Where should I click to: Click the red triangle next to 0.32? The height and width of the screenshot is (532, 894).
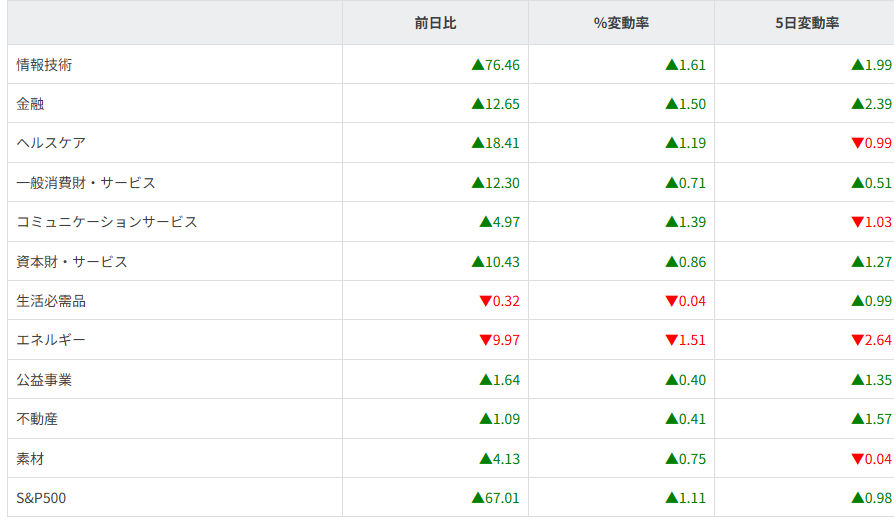pyautogui.click(x=485, y=301)
